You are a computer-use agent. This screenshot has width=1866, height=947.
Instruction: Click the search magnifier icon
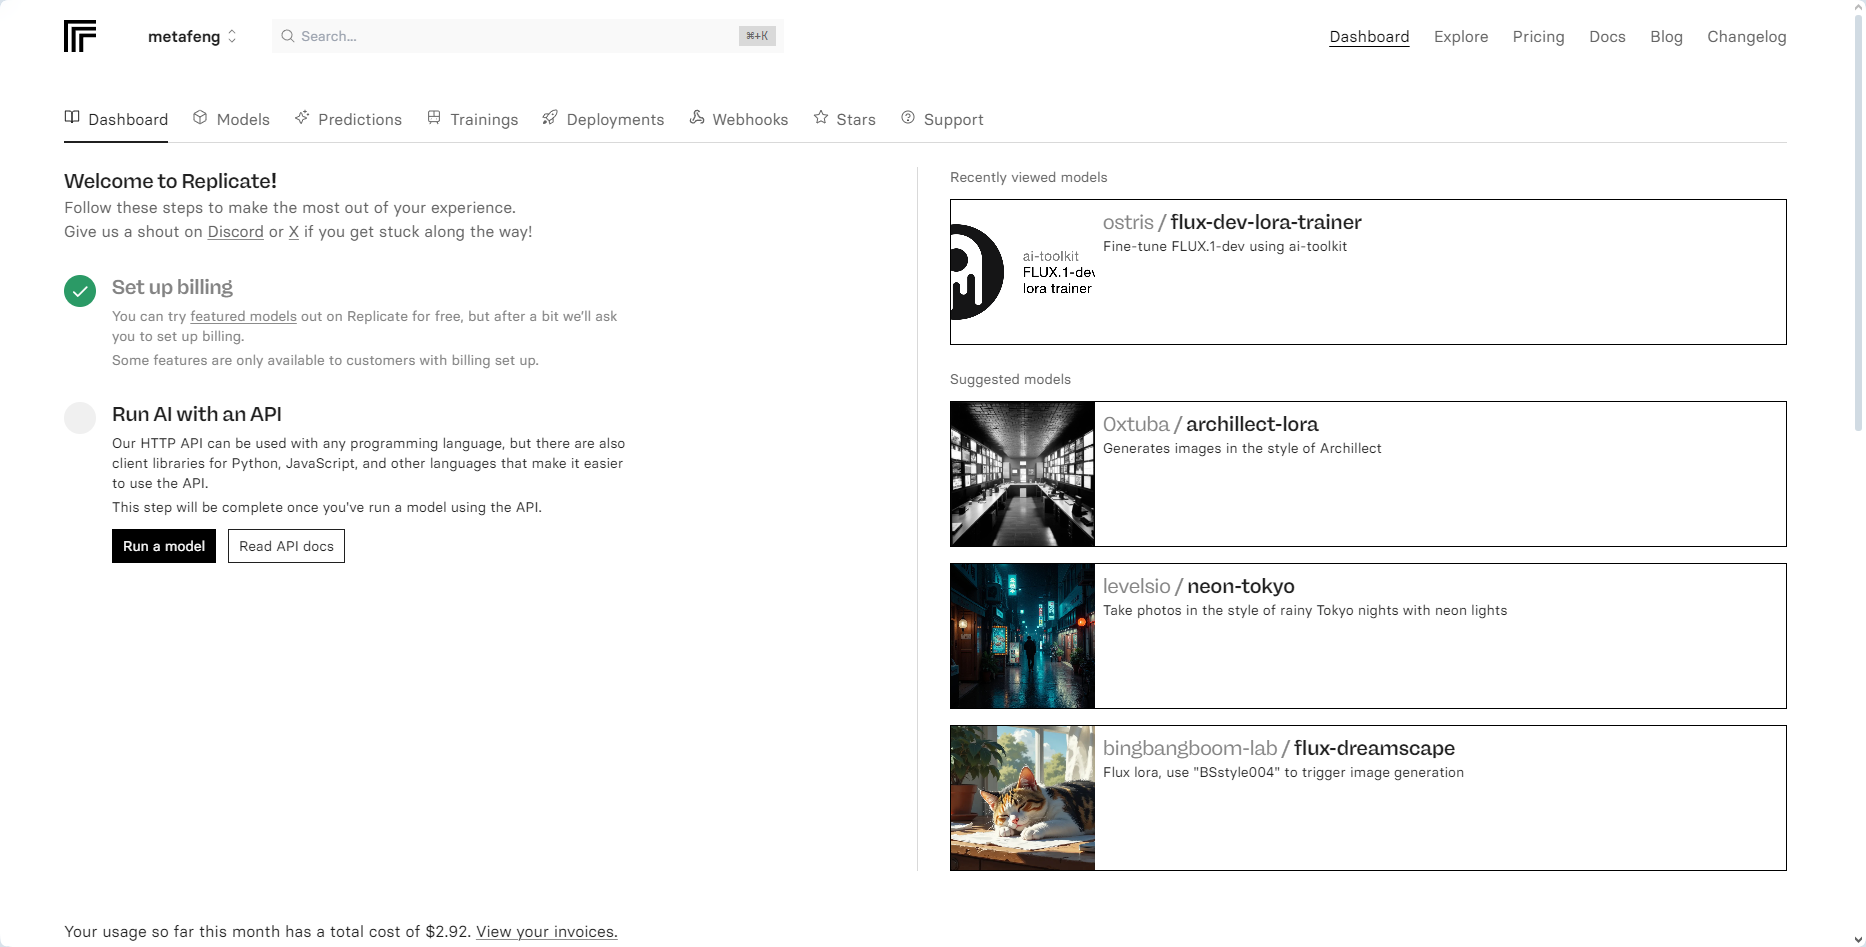click(x=288, y=36)
